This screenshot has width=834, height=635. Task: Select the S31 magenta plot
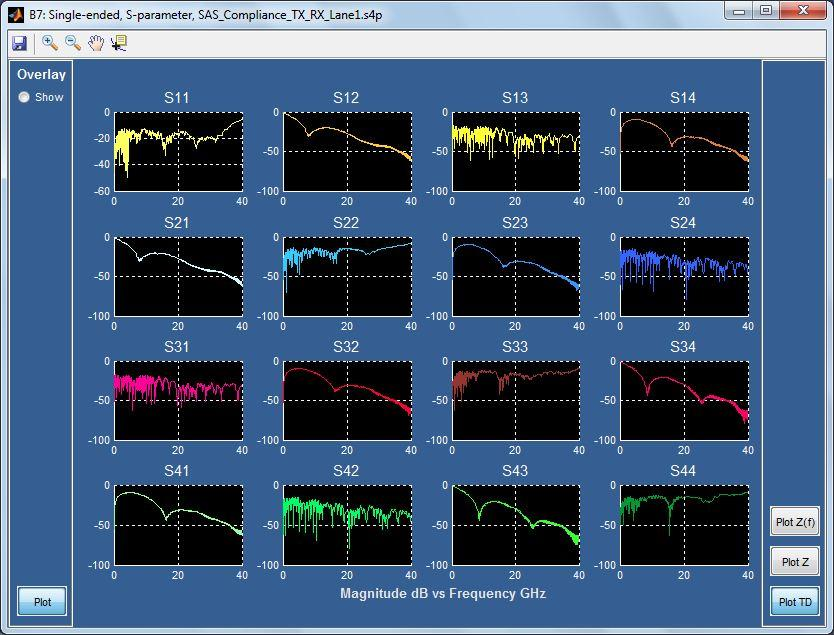coord(178,400)
